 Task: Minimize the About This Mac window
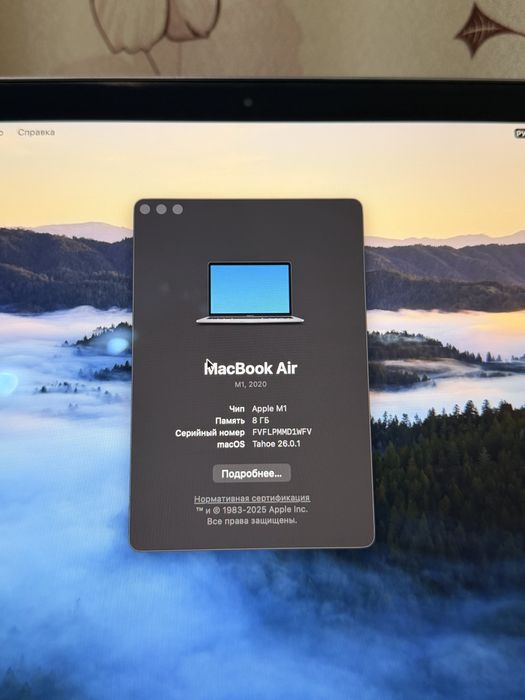click(161, 209)
